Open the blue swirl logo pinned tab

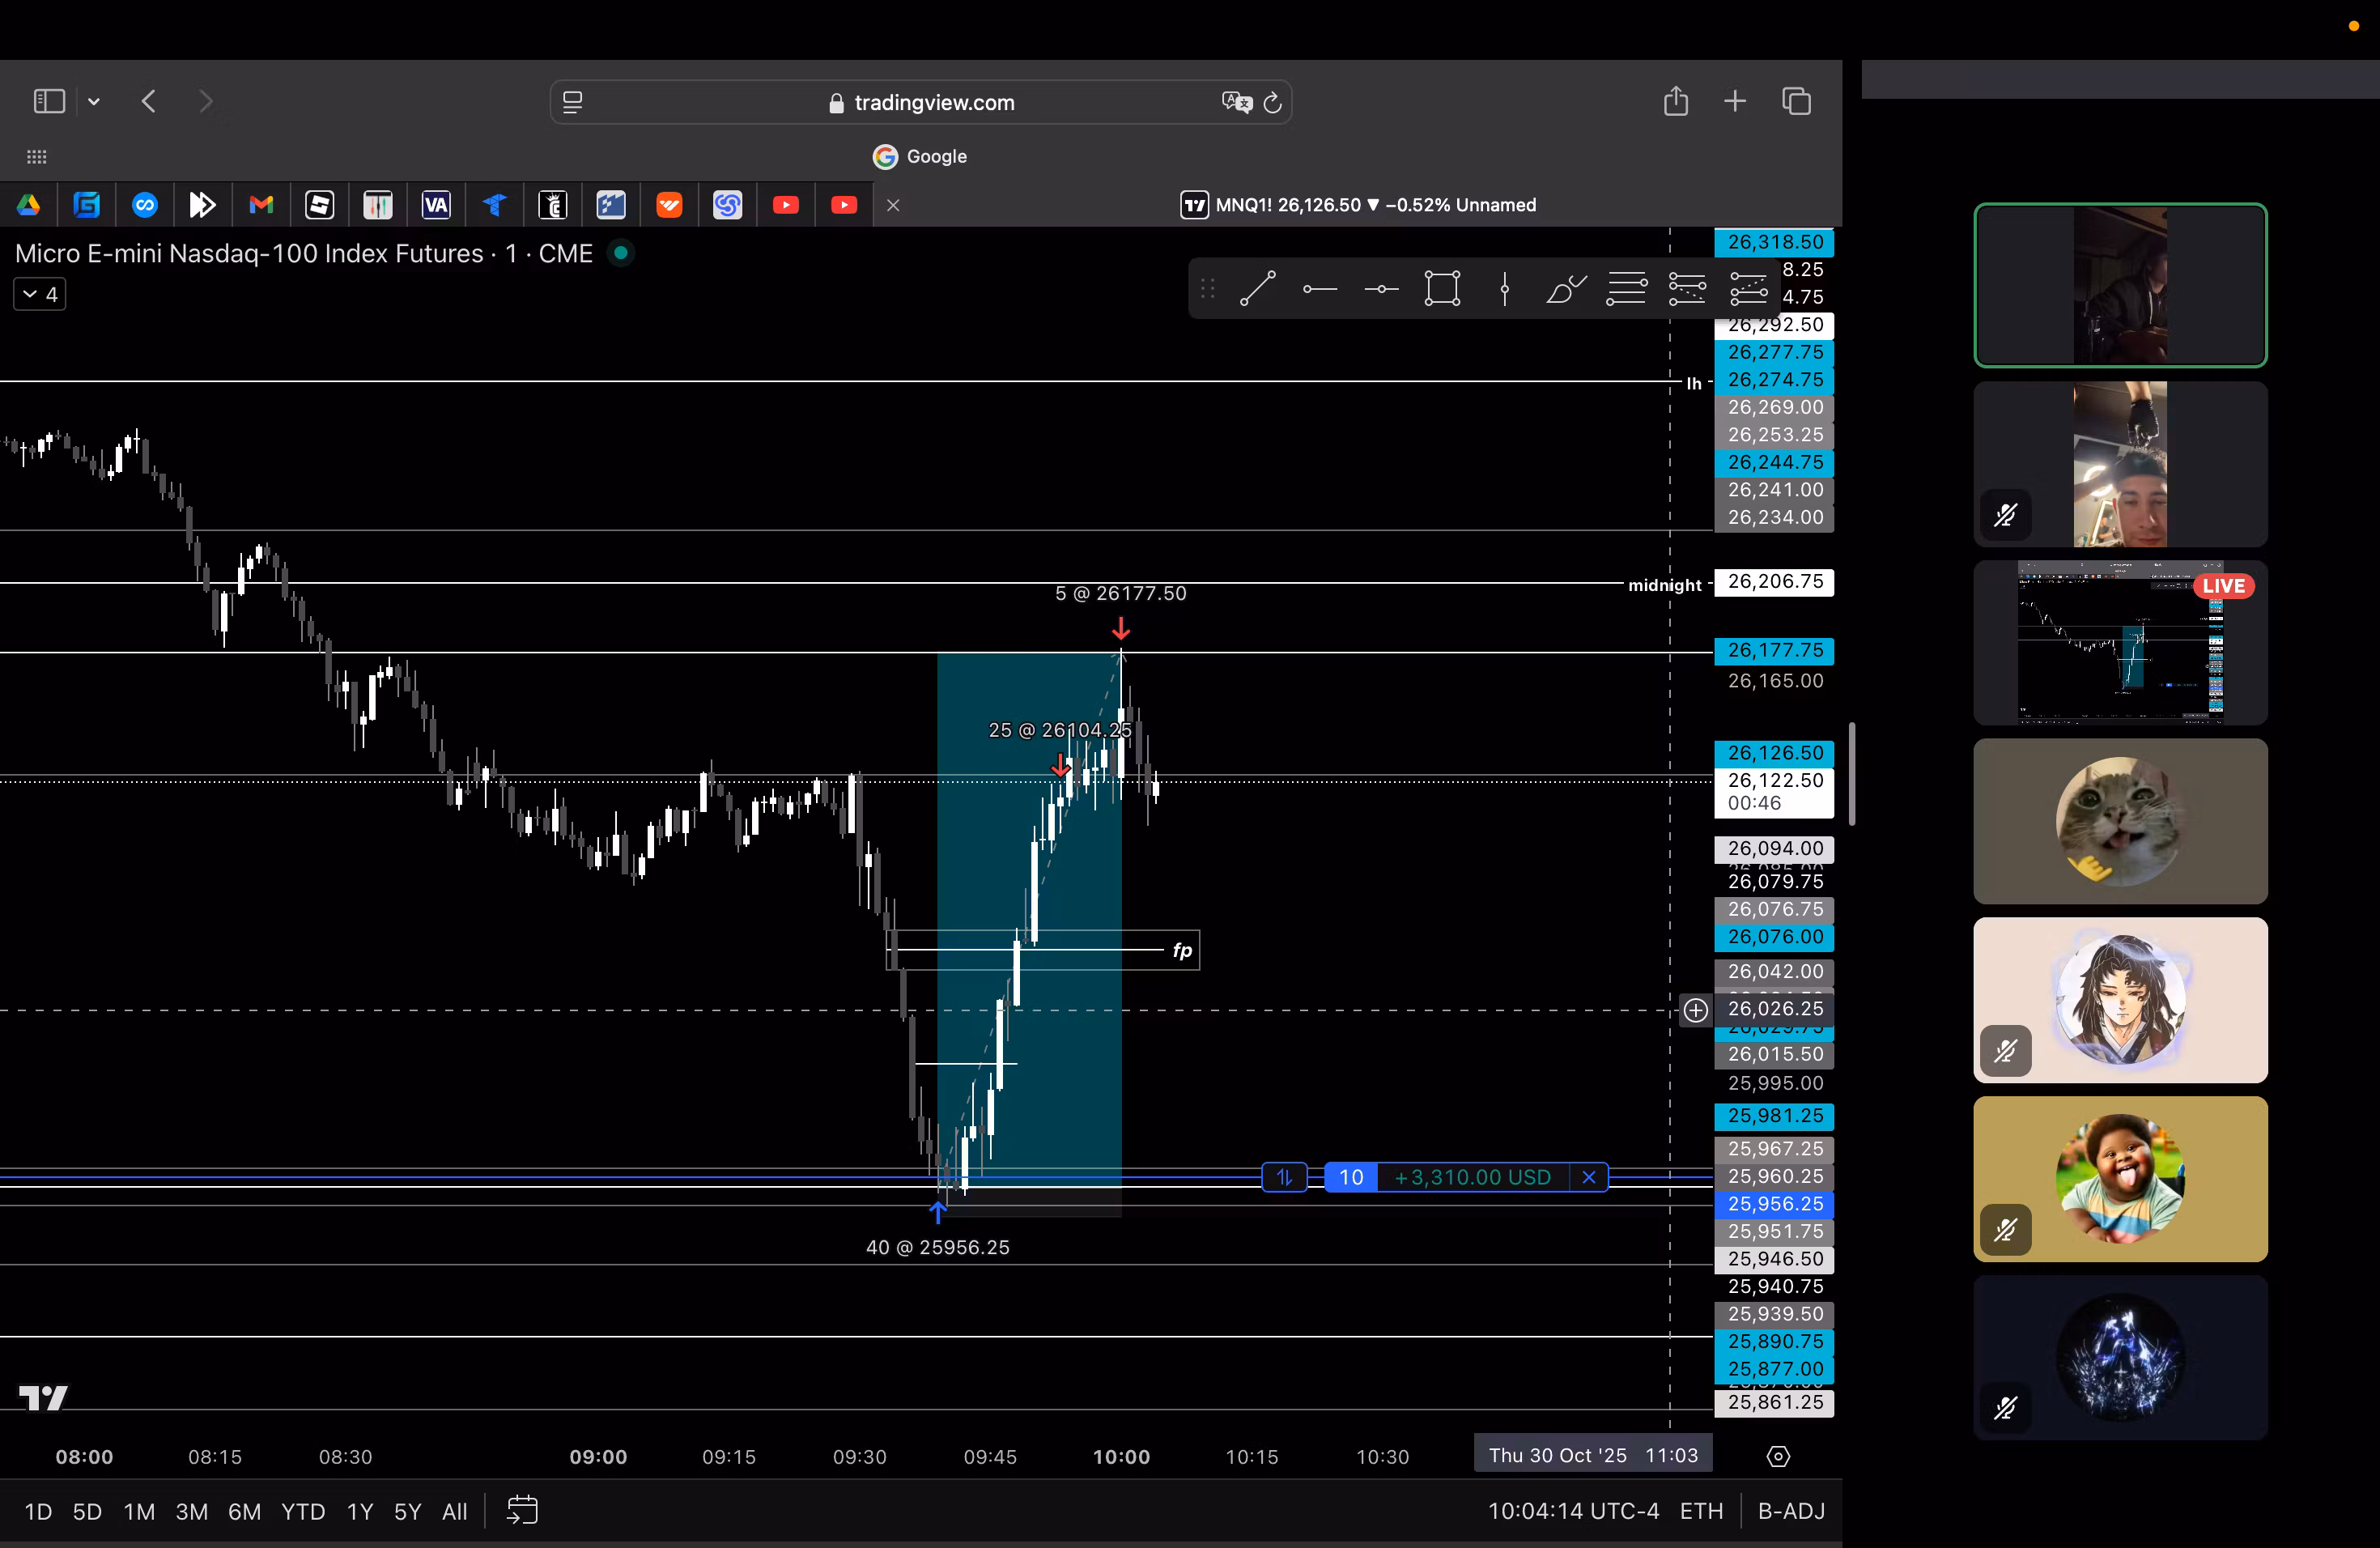click(727, 205)
